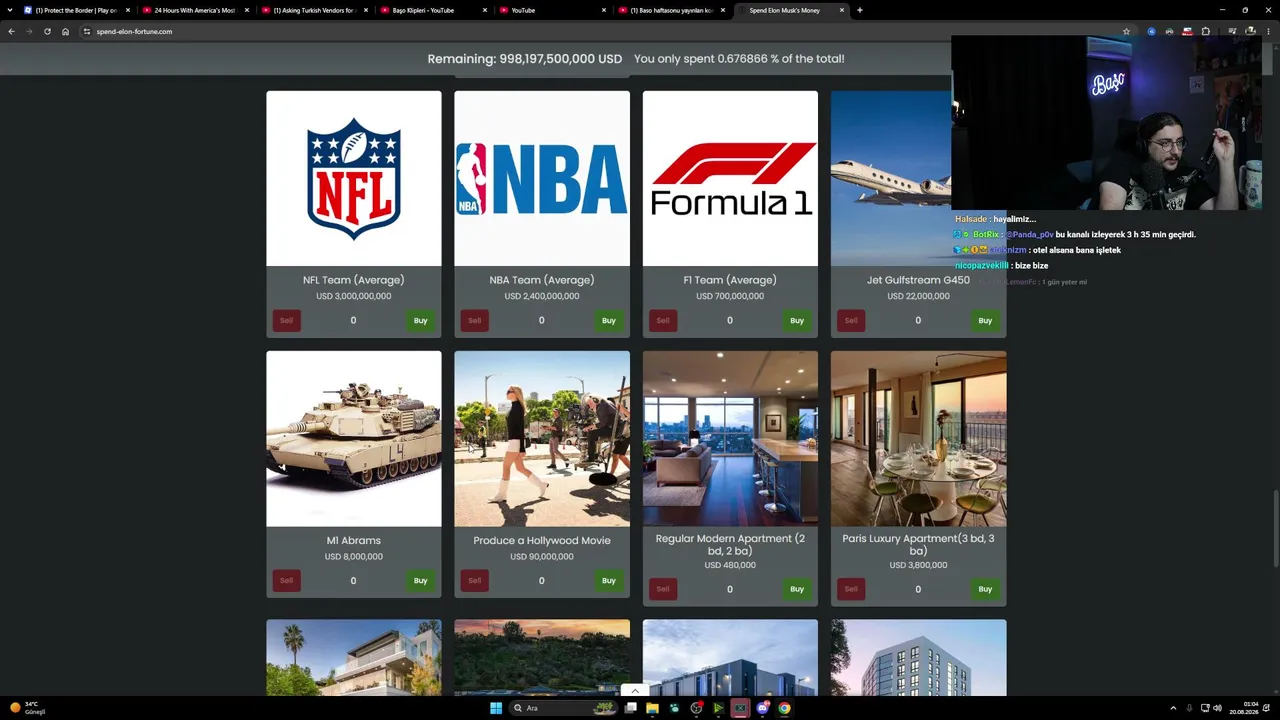Click the M1 Abrams quantity field
This screenshot has height=720, width=1280.
[353, 581]
